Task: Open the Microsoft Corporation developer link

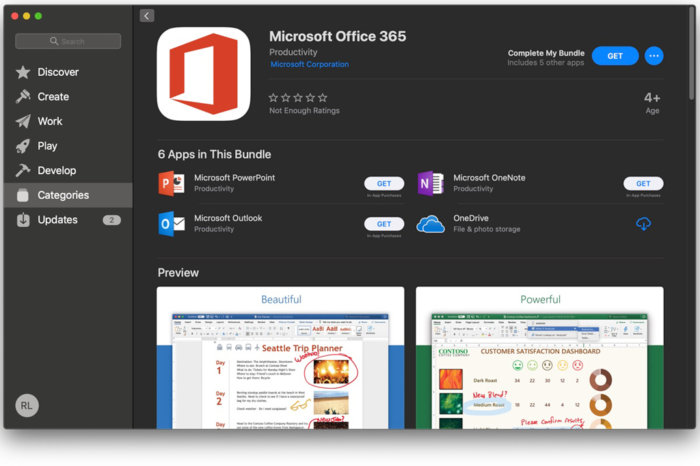Action: [x=309, y=64]
